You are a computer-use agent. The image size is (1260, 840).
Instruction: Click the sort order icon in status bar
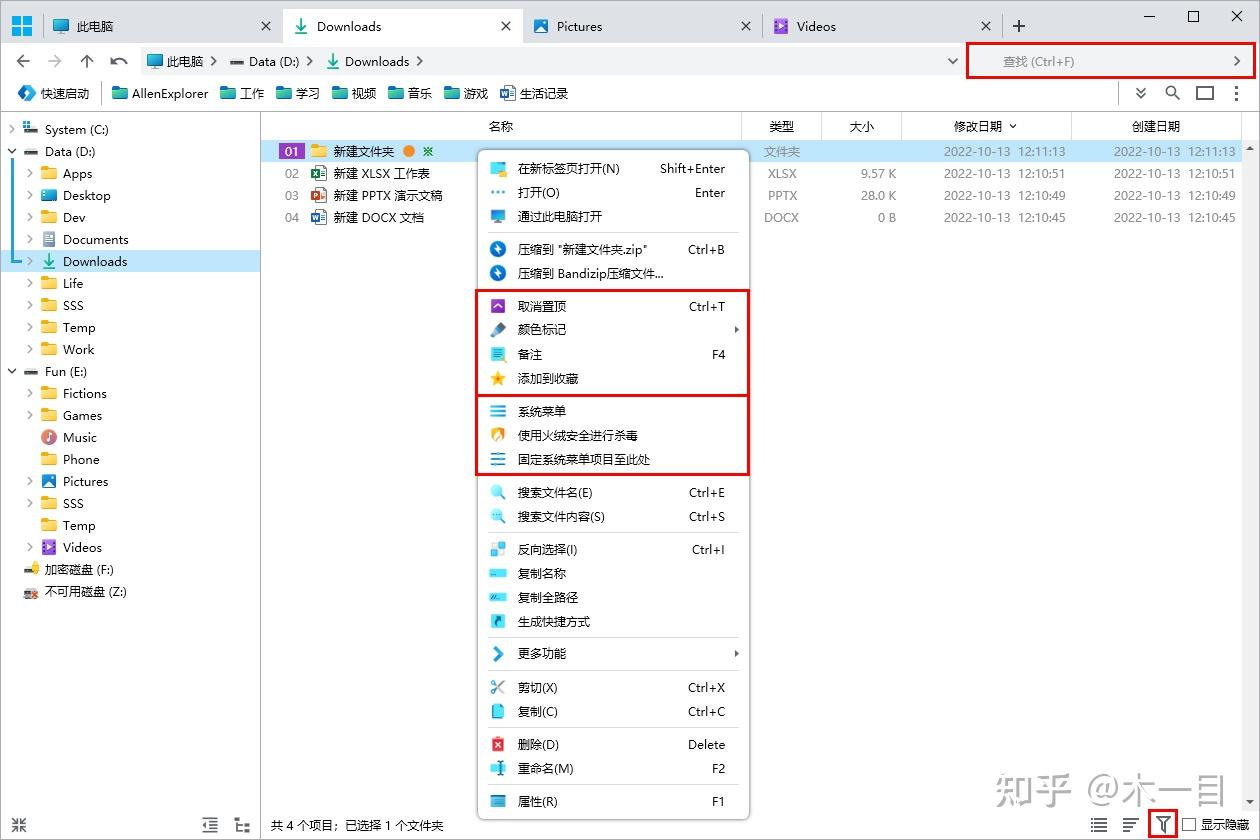click(1130, 823)
